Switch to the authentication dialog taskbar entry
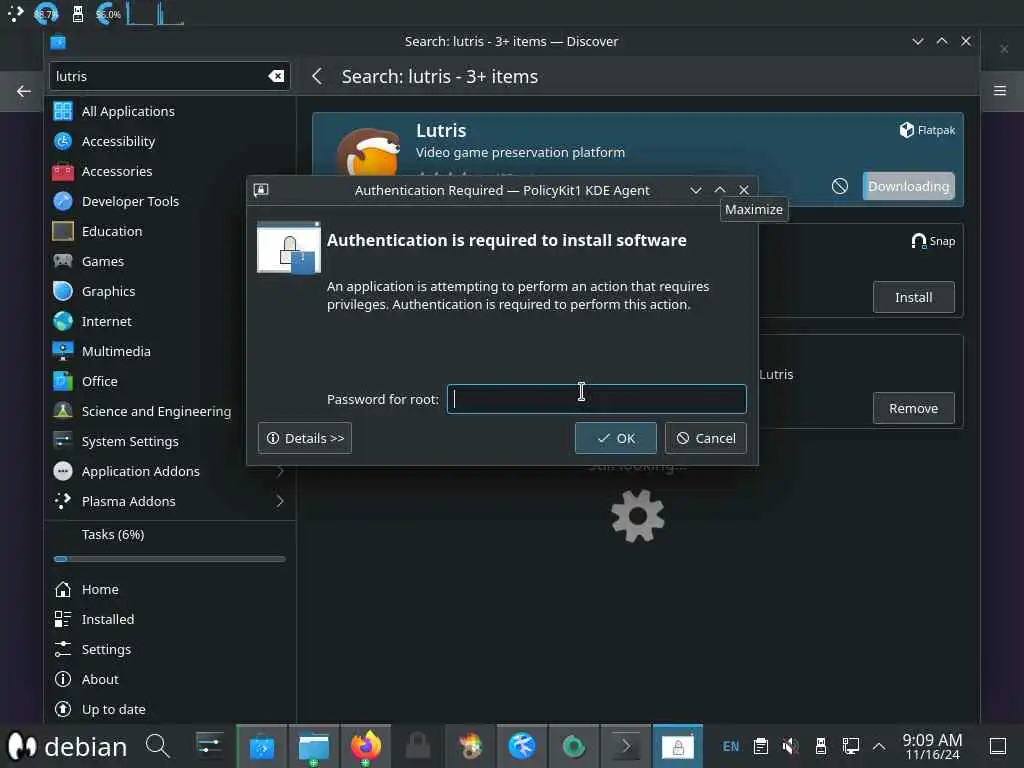The width and height of the screenshot is (1024, 768). click(x=678, y=746)
